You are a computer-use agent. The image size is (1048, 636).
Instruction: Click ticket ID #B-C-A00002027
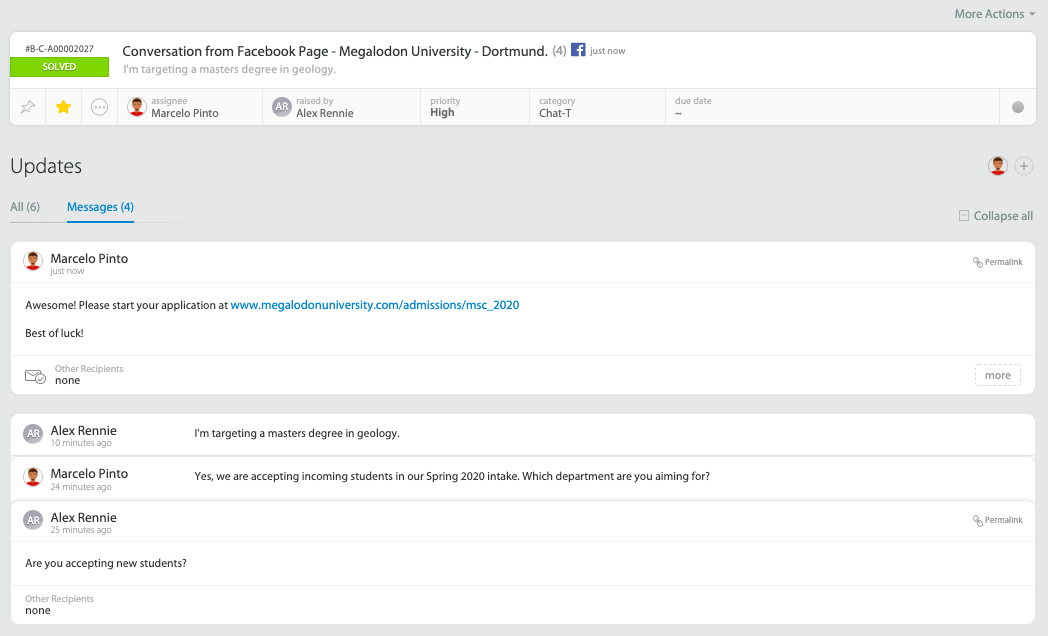[x=59, y=49]
